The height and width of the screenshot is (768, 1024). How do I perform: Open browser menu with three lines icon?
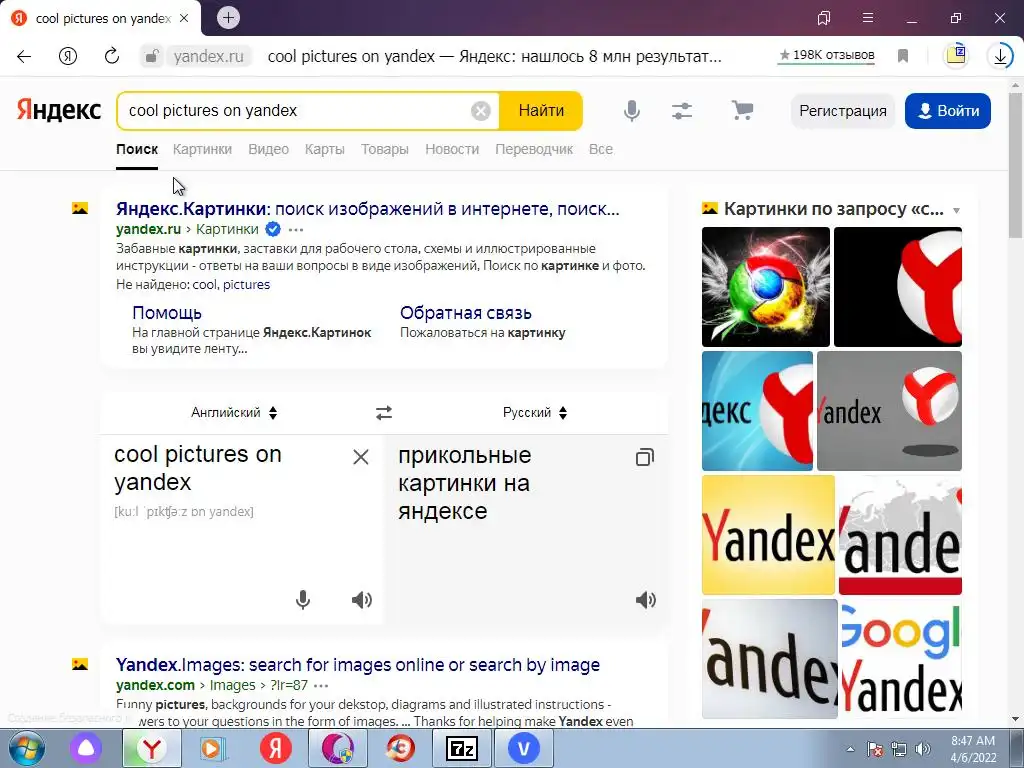point(868,18)
